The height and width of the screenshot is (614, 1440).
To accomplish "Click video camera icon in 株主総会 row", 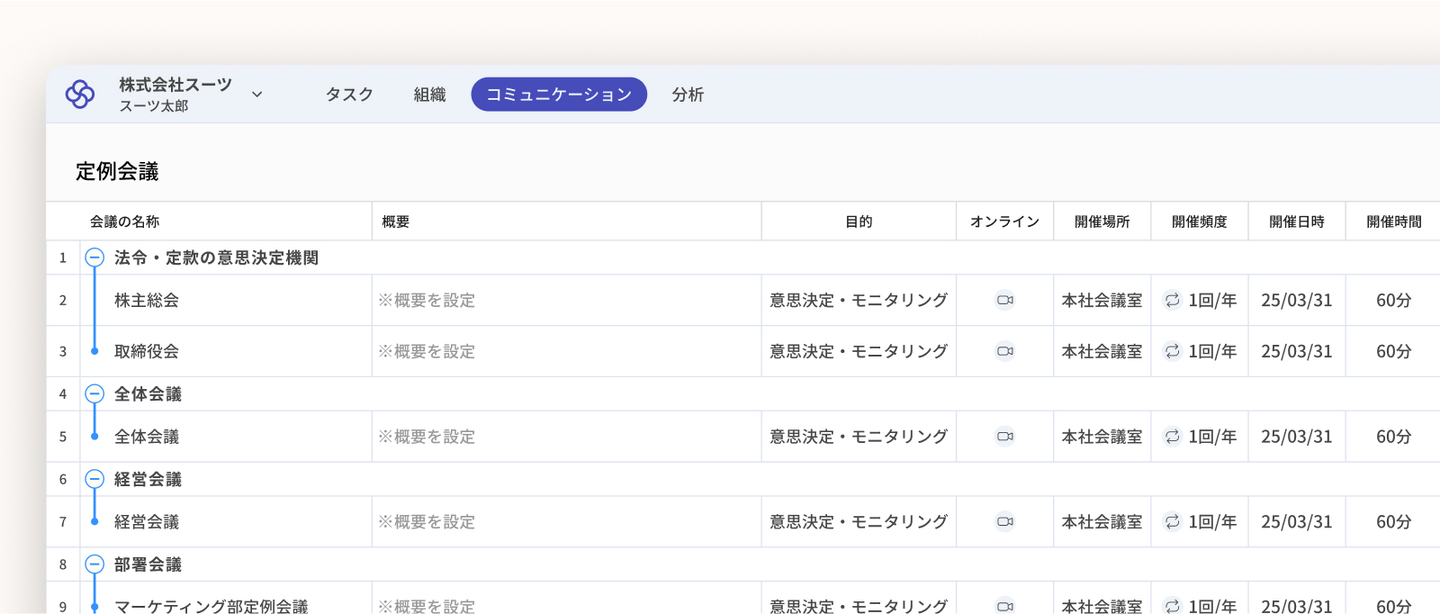I will (1005, 300).
